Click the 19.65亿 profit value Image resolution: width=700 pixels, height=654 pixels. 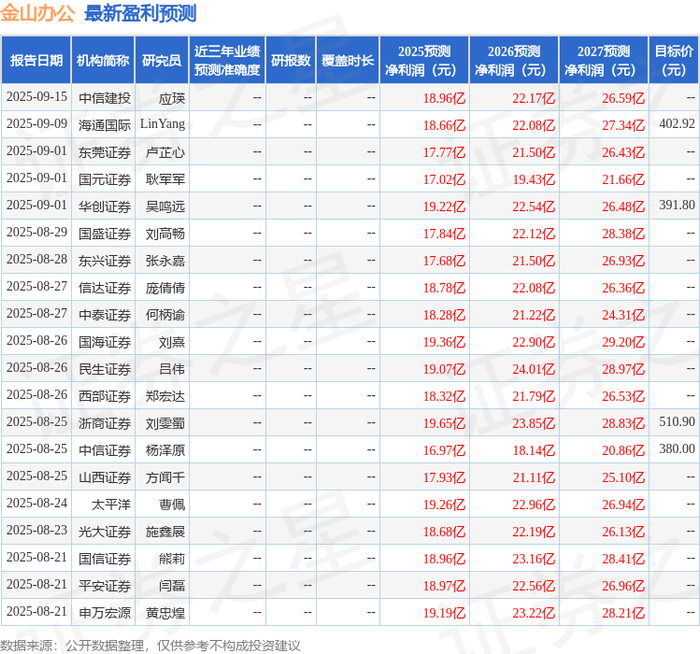[x=444, y=424]
